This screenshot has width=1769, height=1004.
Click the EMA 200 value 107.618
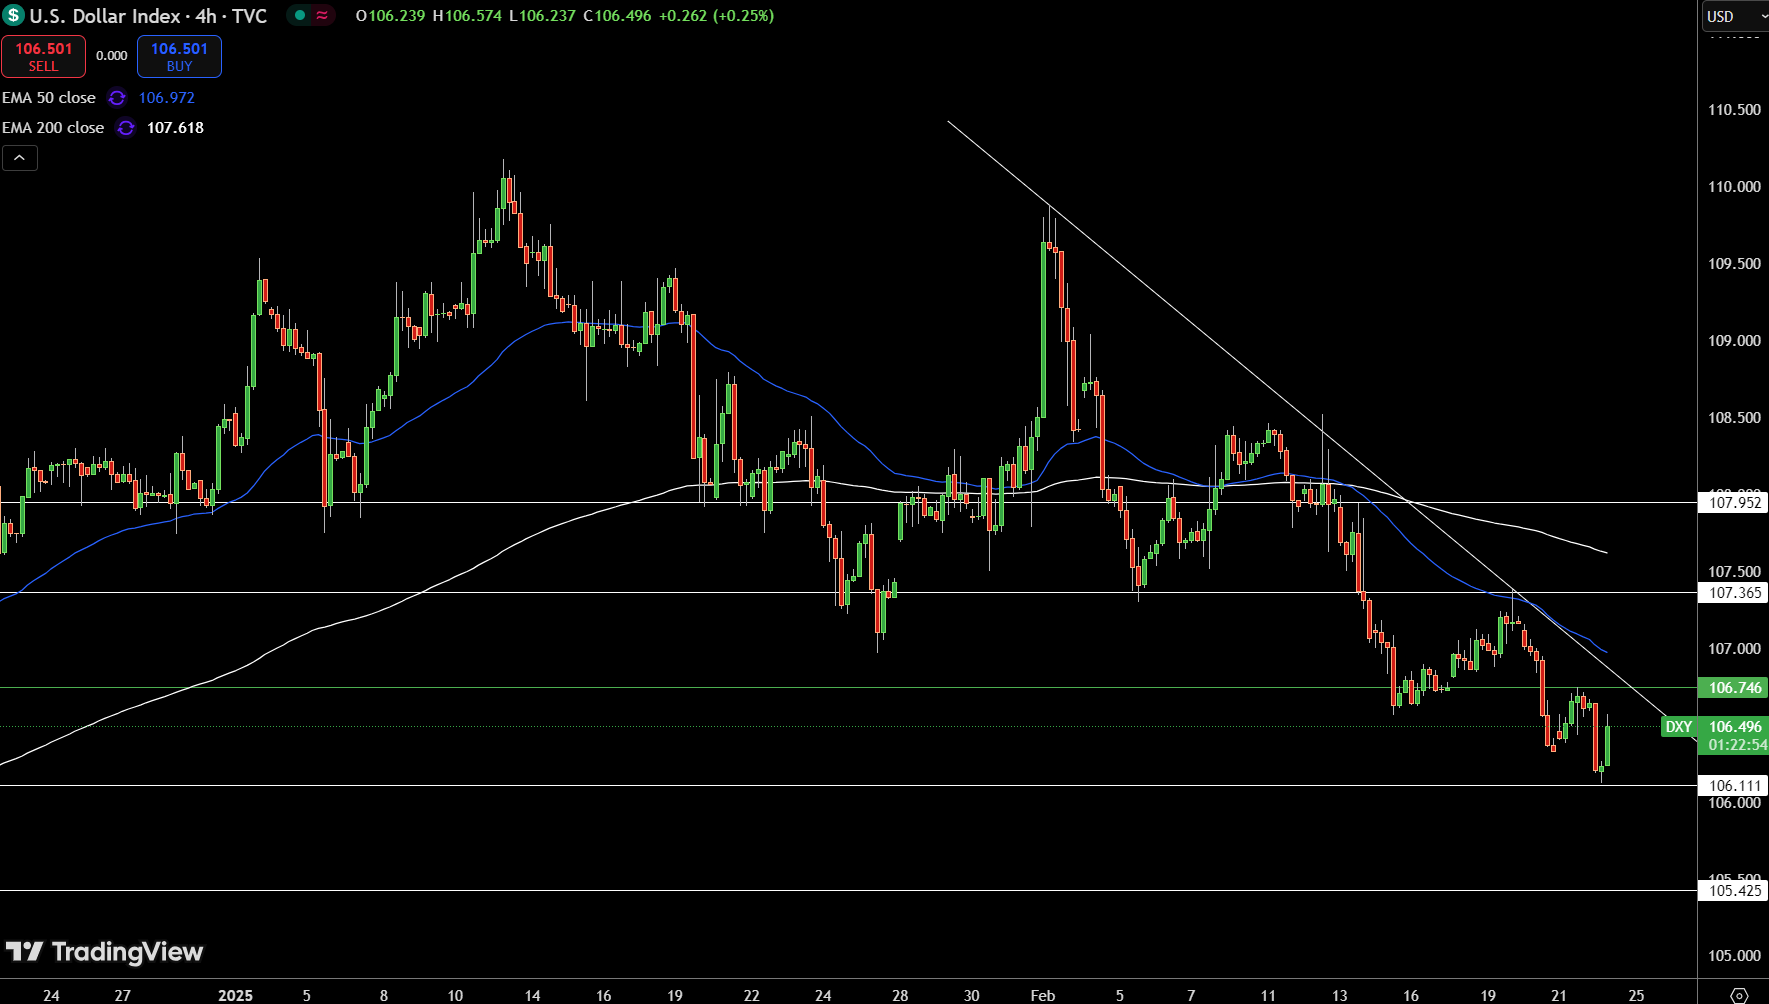tap(175, 128)
